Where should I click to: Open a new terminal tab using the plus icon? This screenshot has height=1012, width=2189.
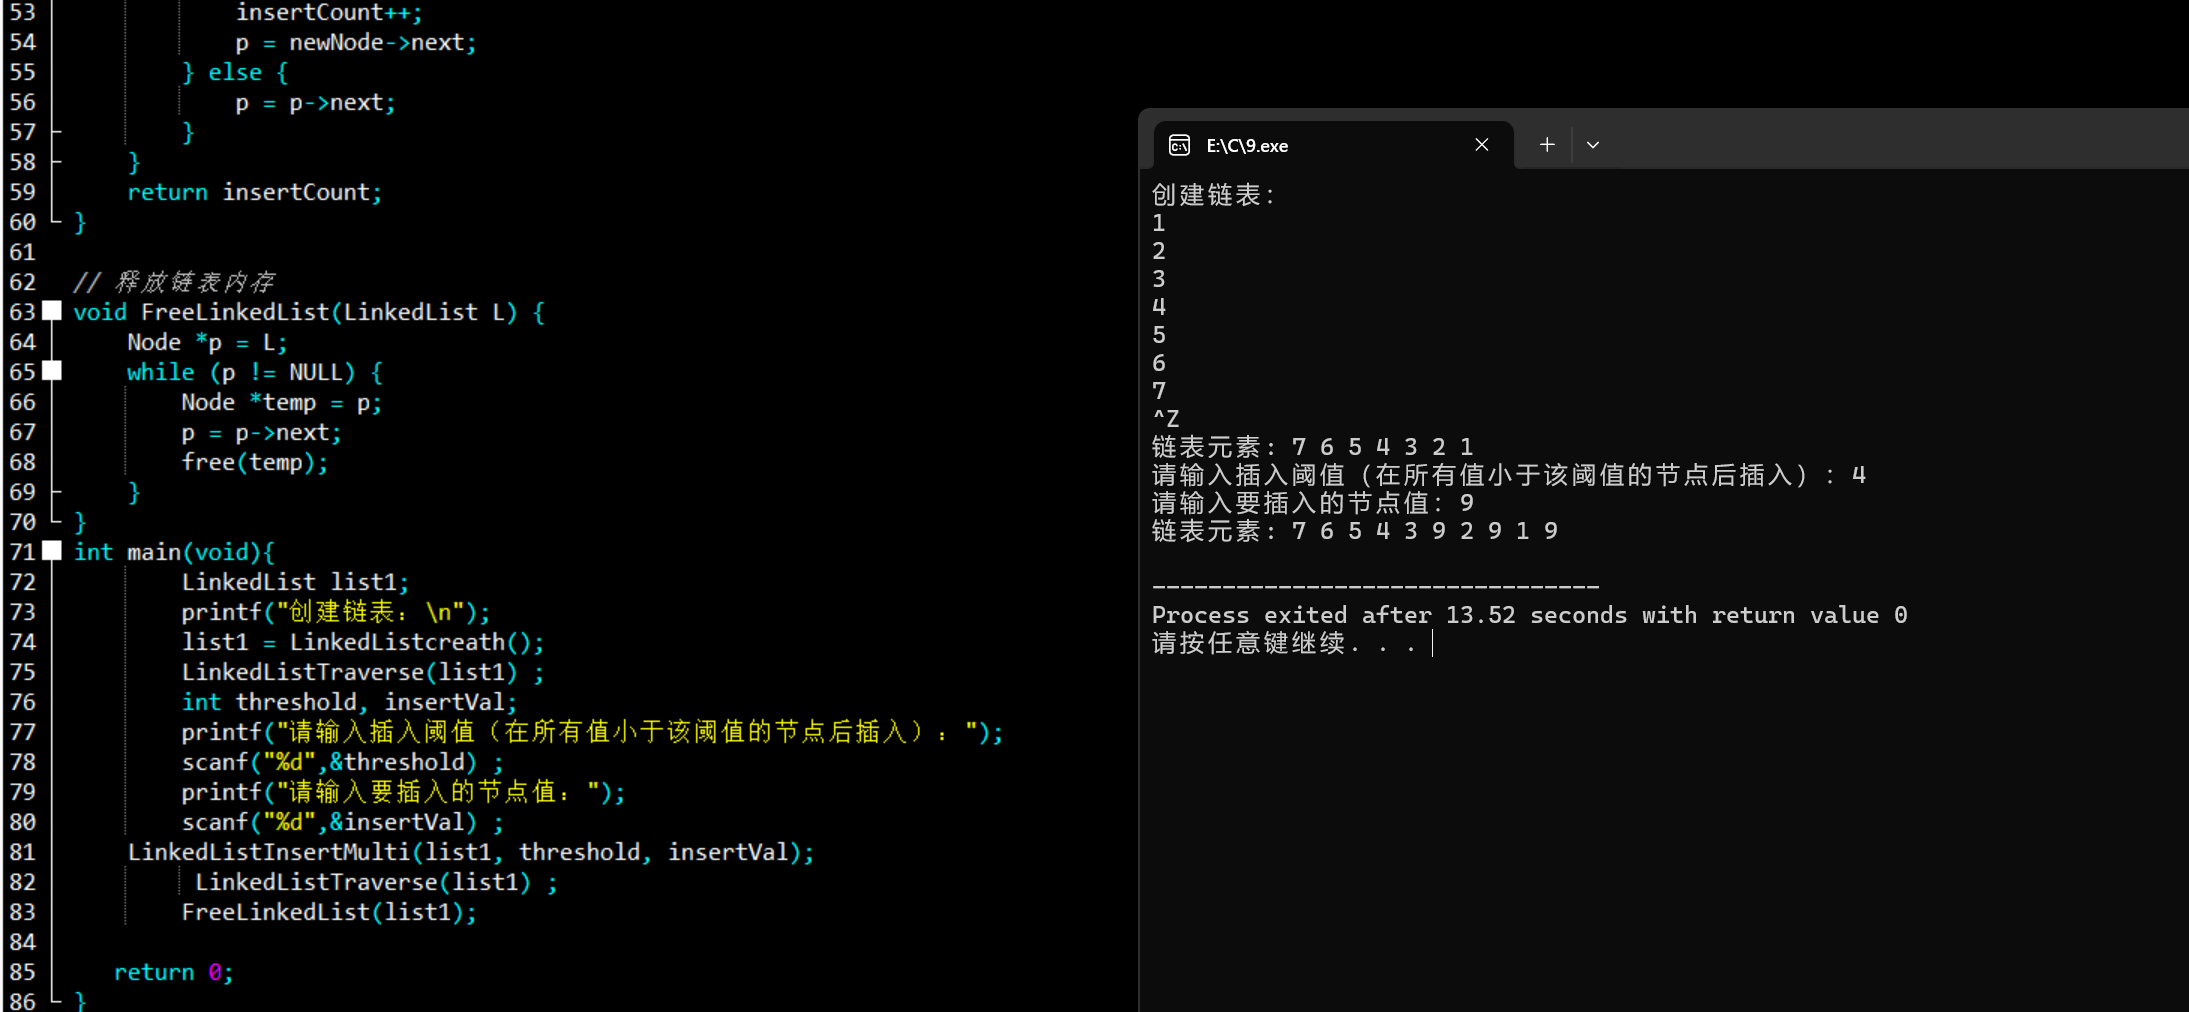1544,145
